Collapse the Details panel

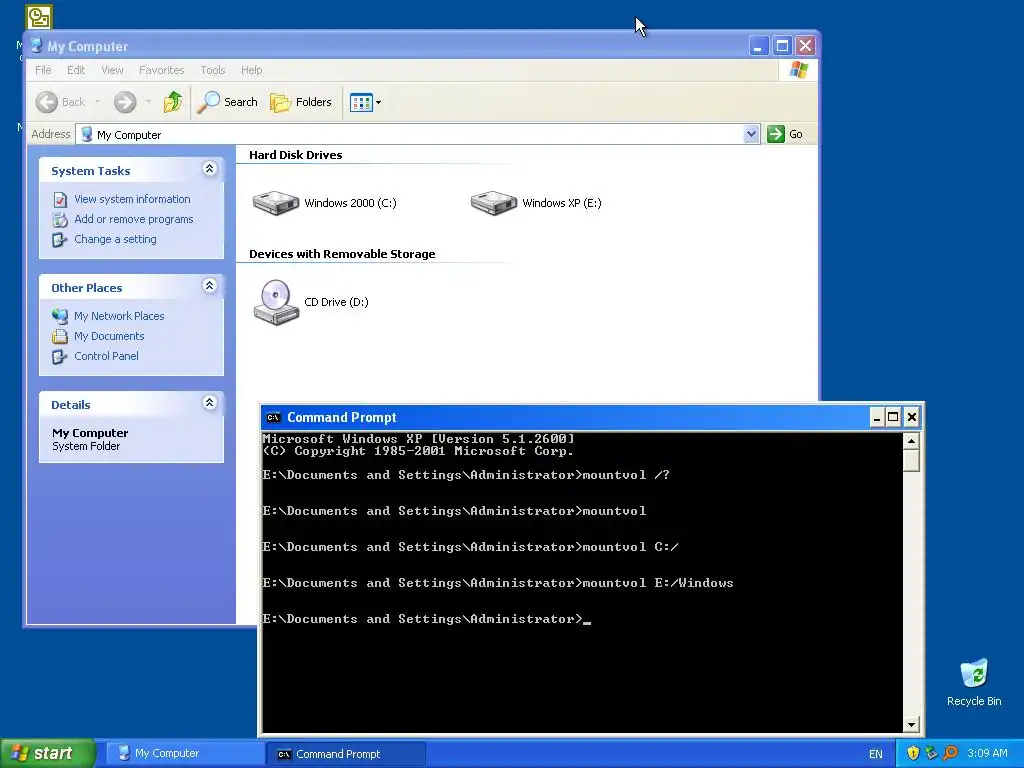coord(209,403)
